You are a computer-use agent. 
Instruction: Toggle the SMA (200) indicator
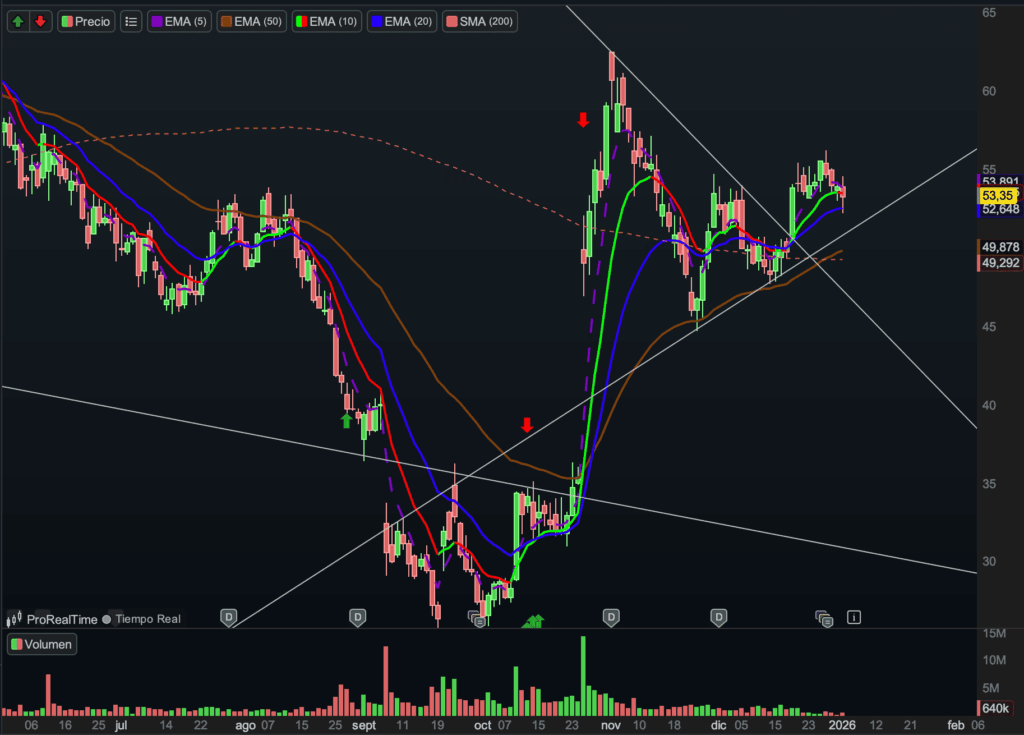click(480, 21)
